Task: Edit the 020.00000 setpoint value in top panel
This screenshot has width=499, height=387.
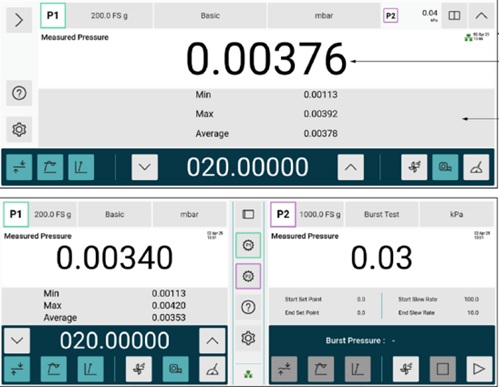Action: 247,167
